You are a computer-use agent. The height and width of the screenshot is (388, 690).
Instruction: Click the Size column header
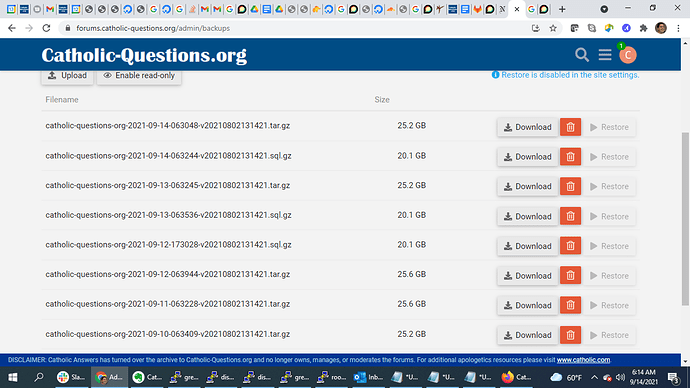pos(382,100)
